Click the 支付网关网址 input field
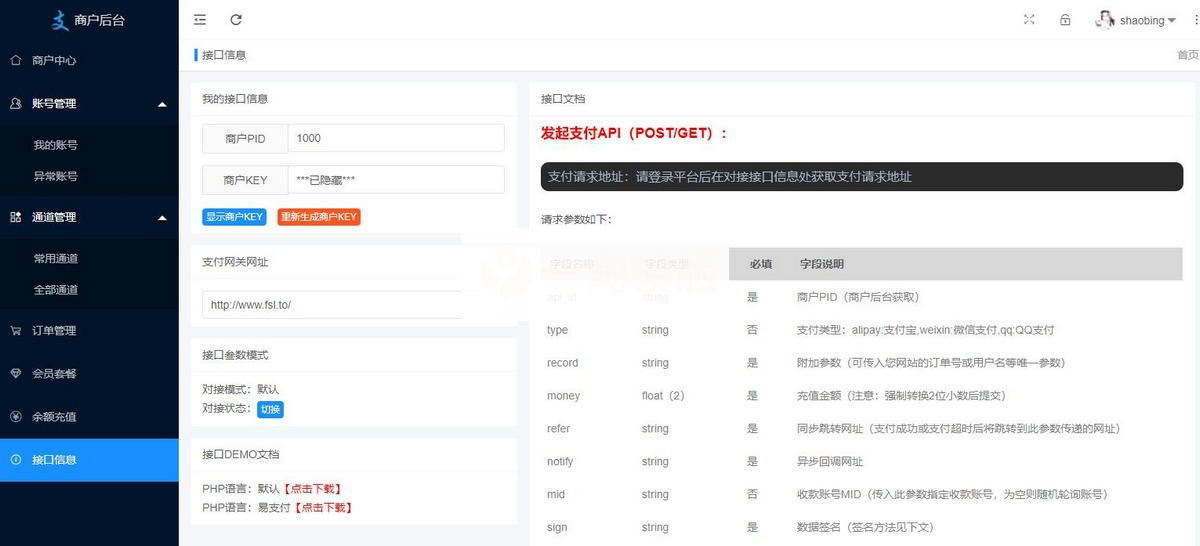This screenshot has width=1200, height=546. (330, 305)
